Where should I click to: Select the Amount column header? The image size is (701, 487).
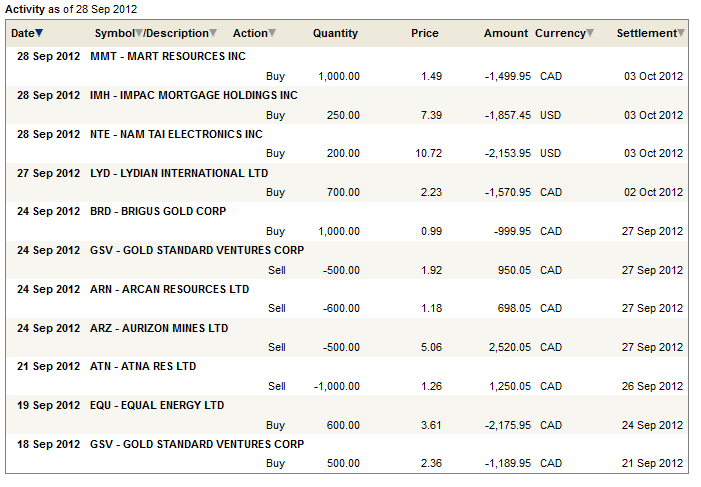(x=505, y=33)
